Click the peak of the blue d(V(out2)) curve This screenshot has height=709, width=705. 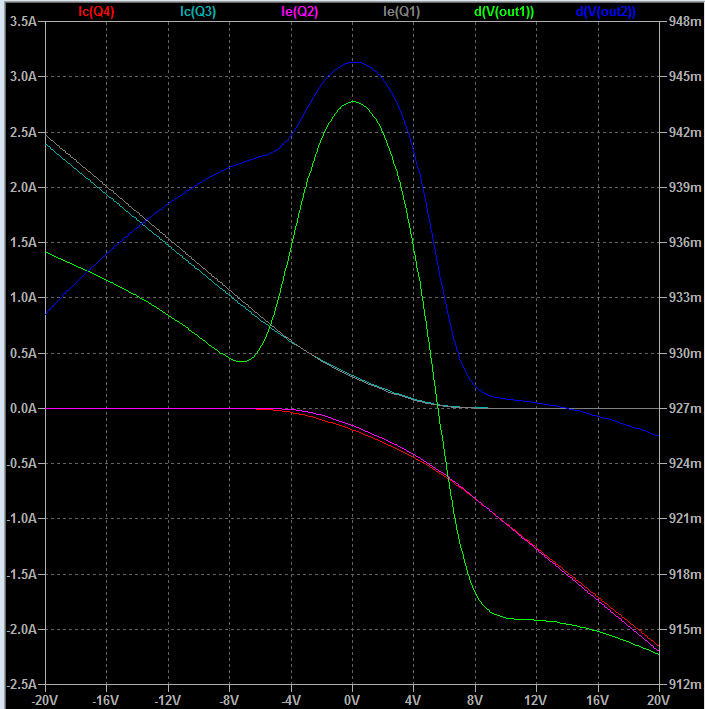pos(356,62)
